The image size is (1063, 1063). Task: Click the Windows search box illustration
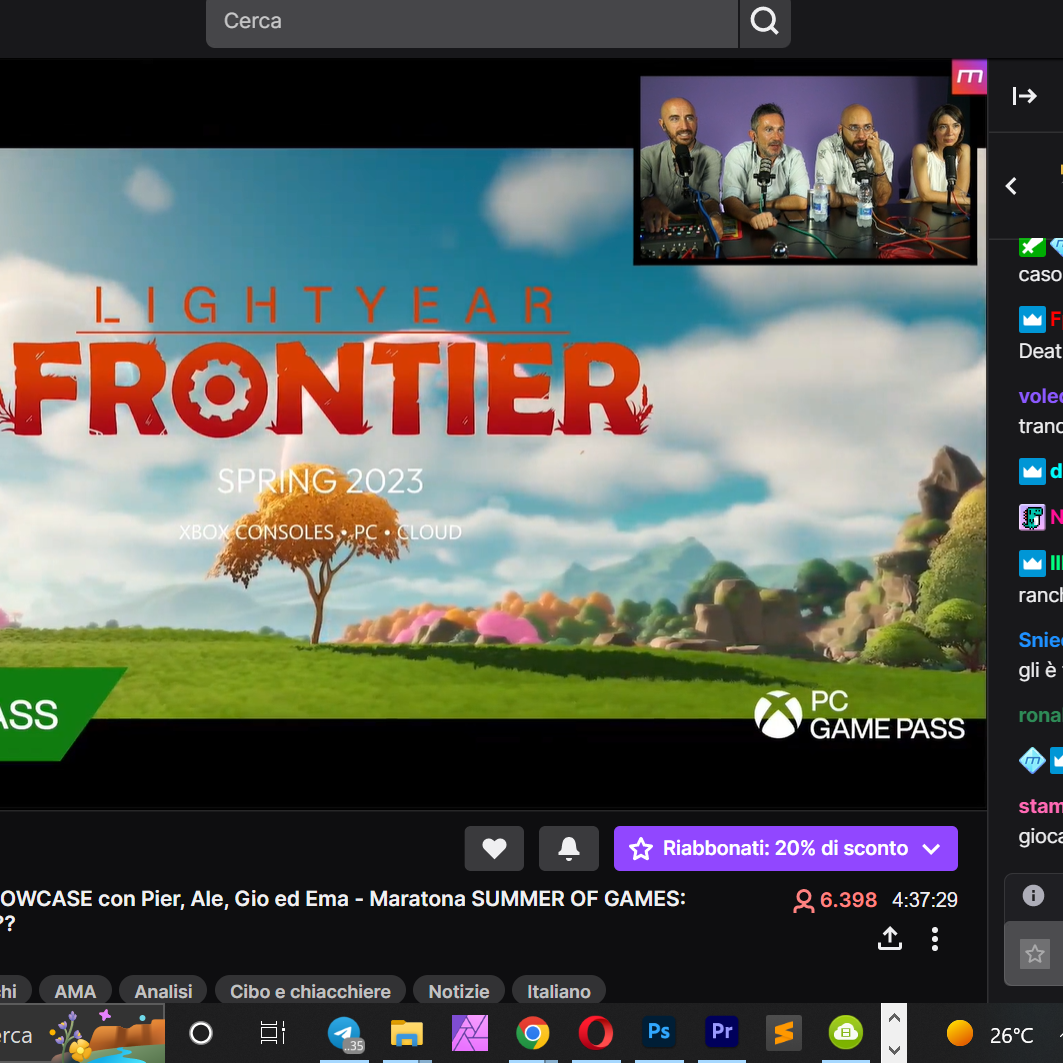tap(106, 1035)
